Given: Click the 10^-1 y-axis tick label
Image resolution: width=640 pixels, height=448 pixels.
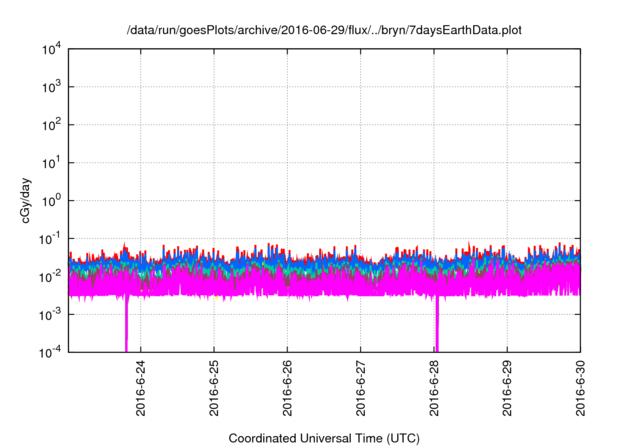Looking at the screenshot, I should click(x=49, y=239).
